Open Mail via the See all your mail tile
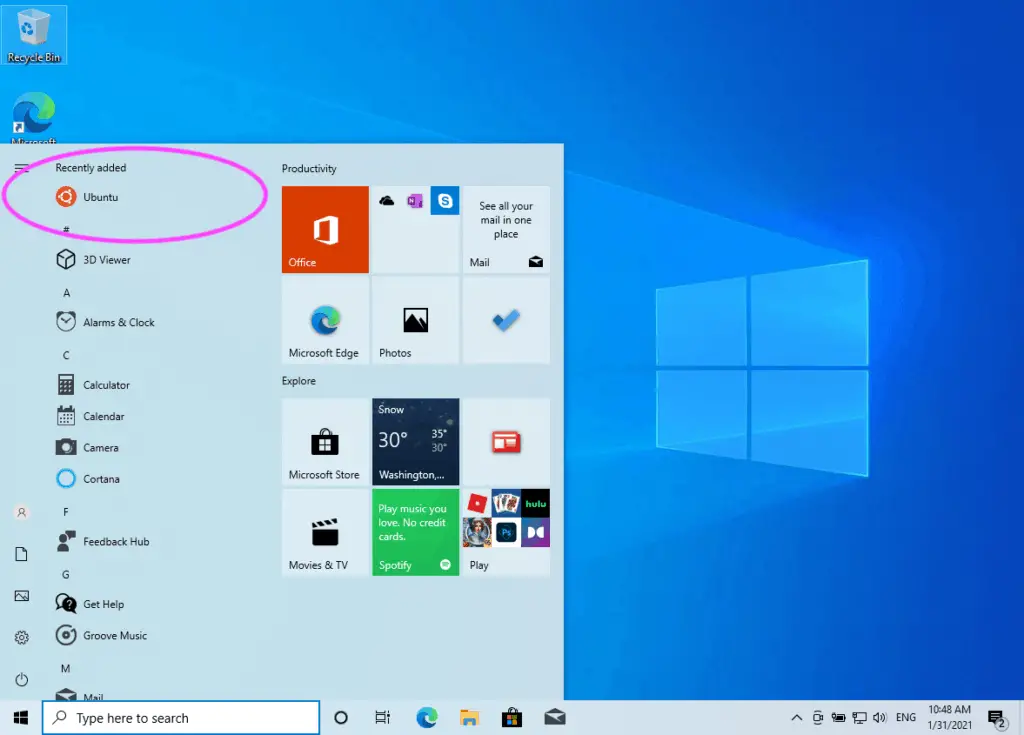The image size is (1024, 735). [x=505, y=229]
